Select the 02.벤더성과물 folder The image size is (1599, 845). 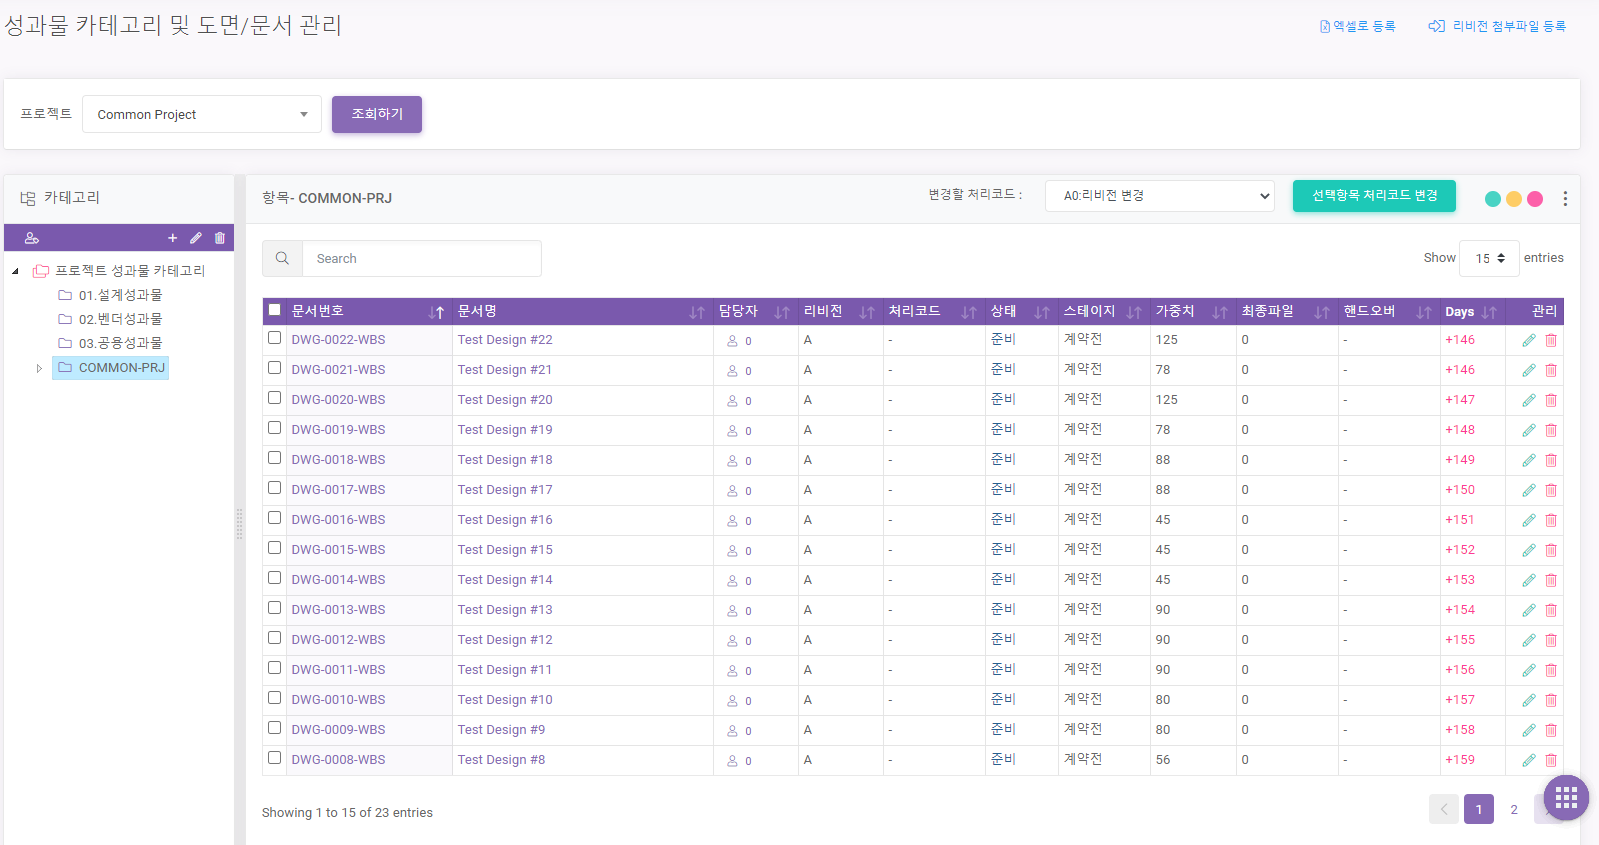click(110, 319)
